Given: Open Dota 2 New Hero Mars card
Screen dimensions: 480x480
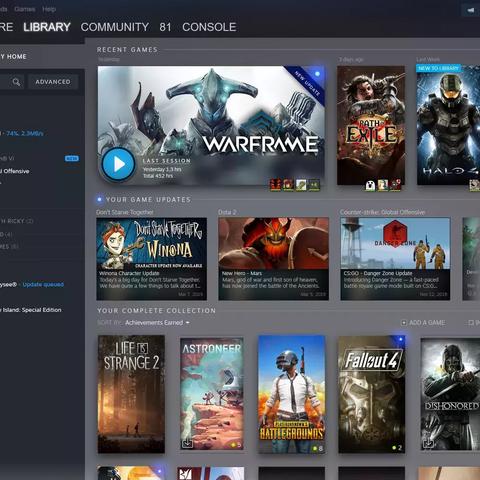Looking at the screenshot, I should coord(273,259).
